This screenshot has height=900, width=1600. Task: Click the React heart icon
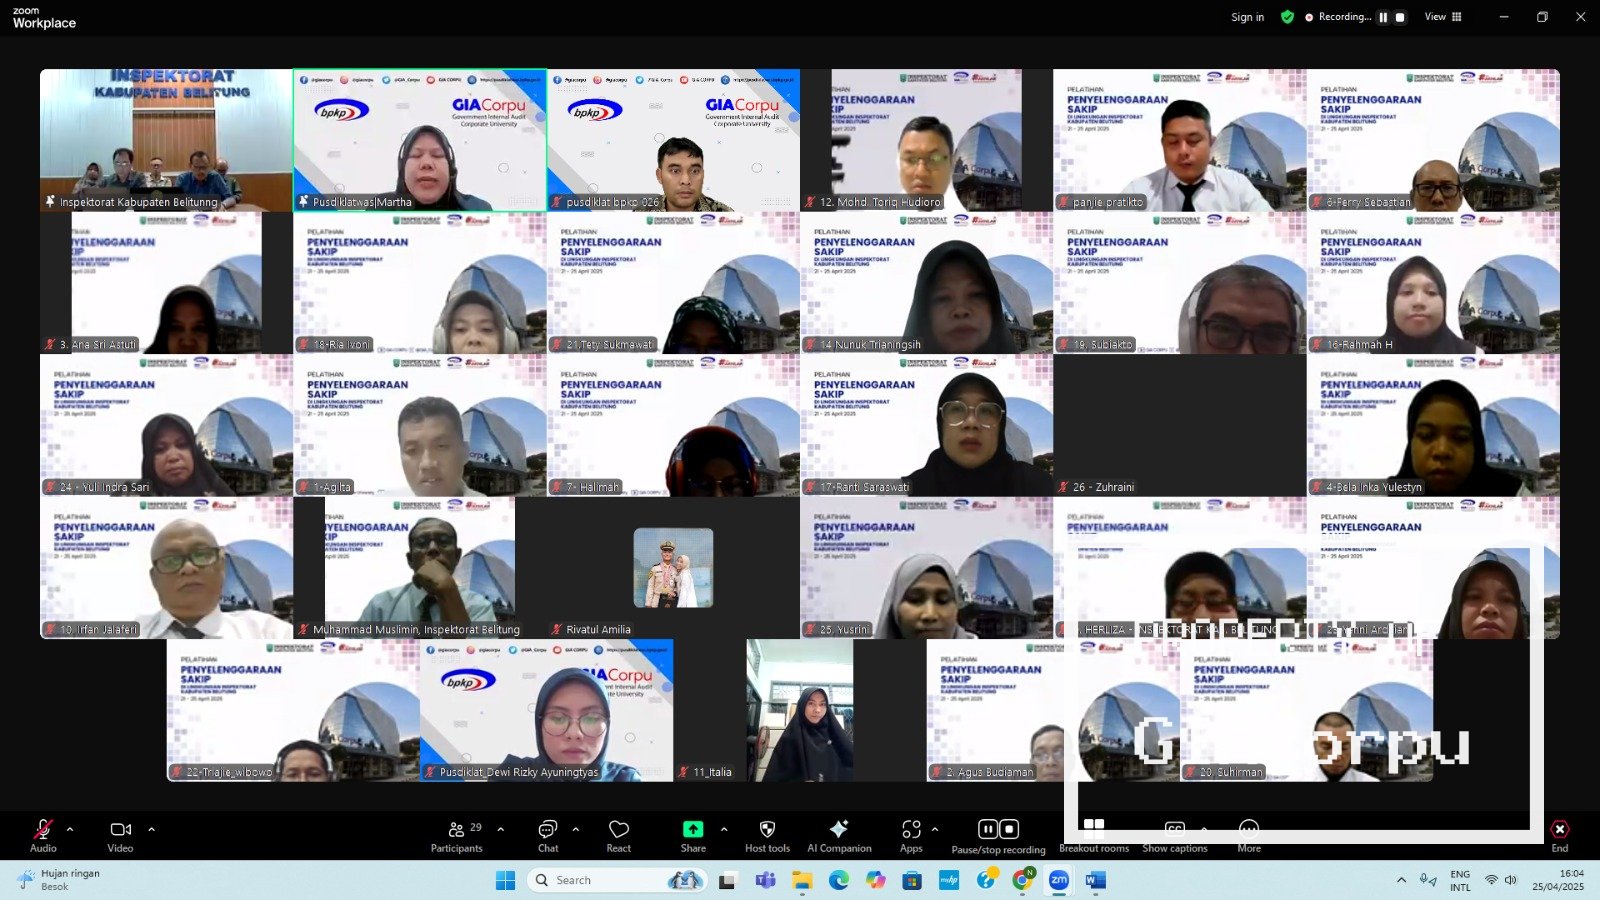click(x=619, y=830)
